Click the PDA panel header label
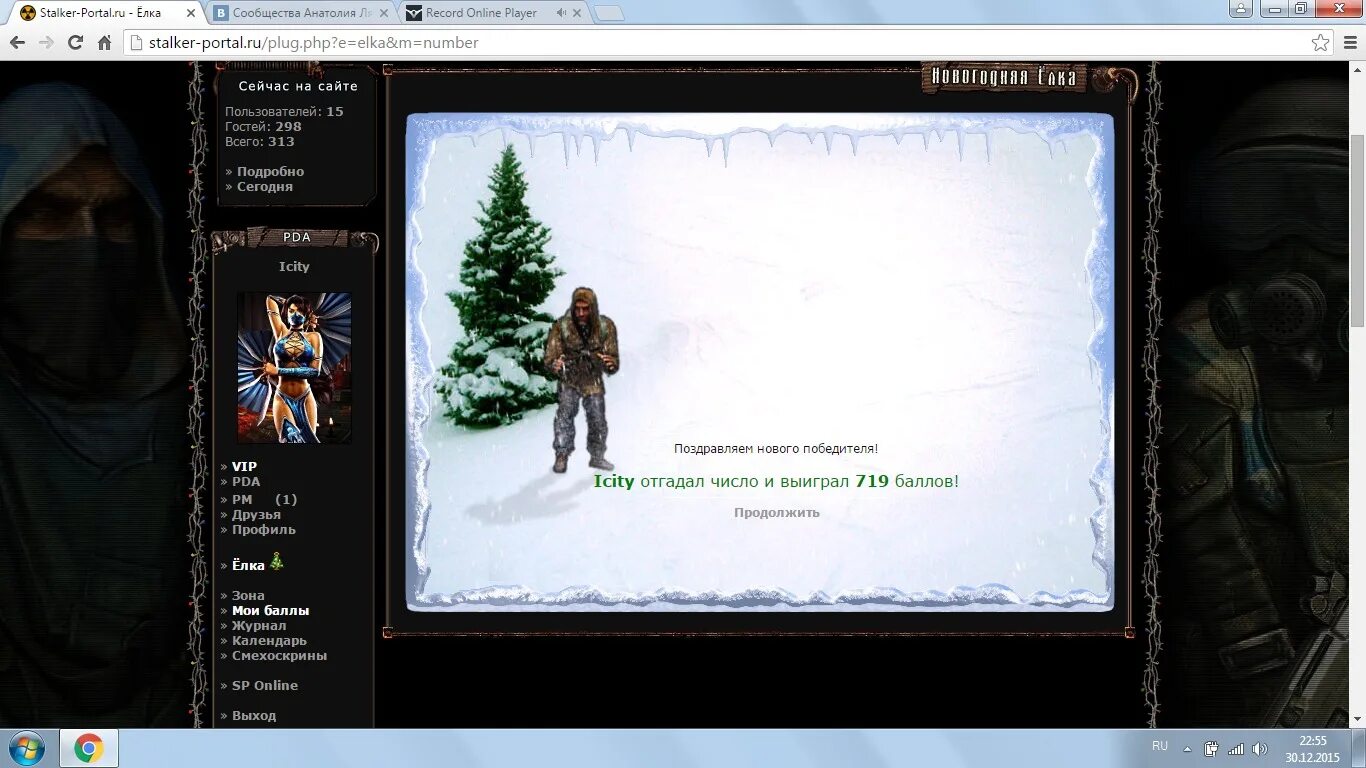Image resolution: width=1366 pixels, height=768 pixels. point(297,237)
